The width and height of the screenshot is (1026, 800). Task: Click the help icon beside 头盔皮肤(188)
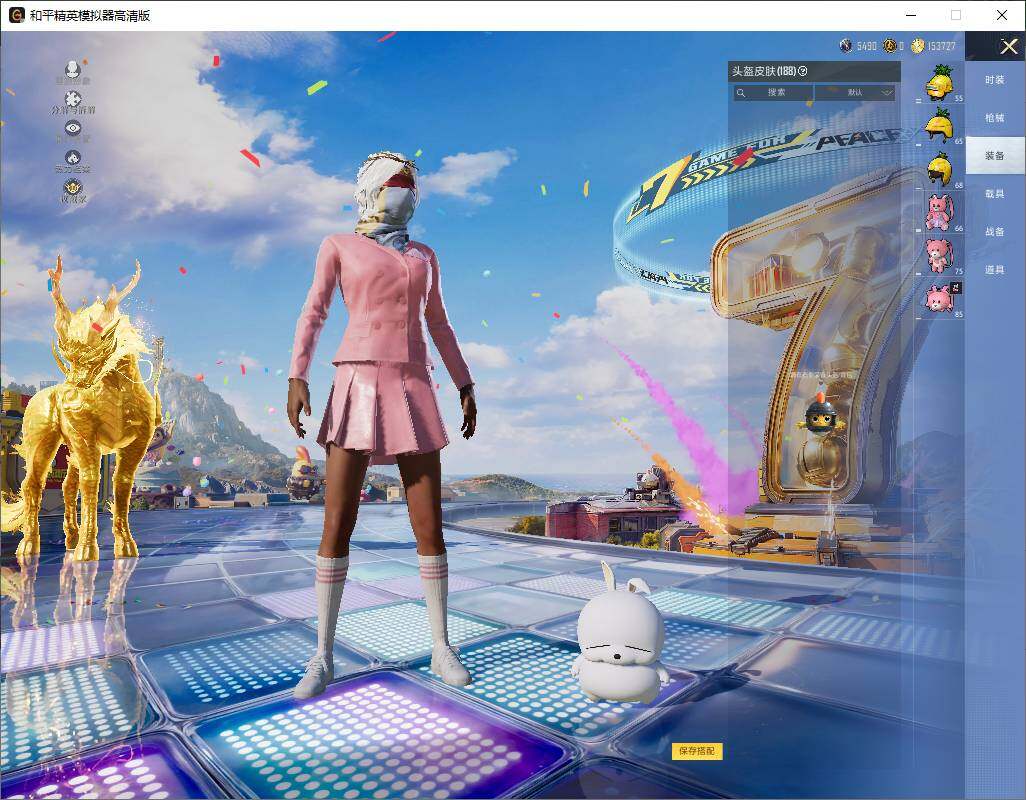[803, 71]
